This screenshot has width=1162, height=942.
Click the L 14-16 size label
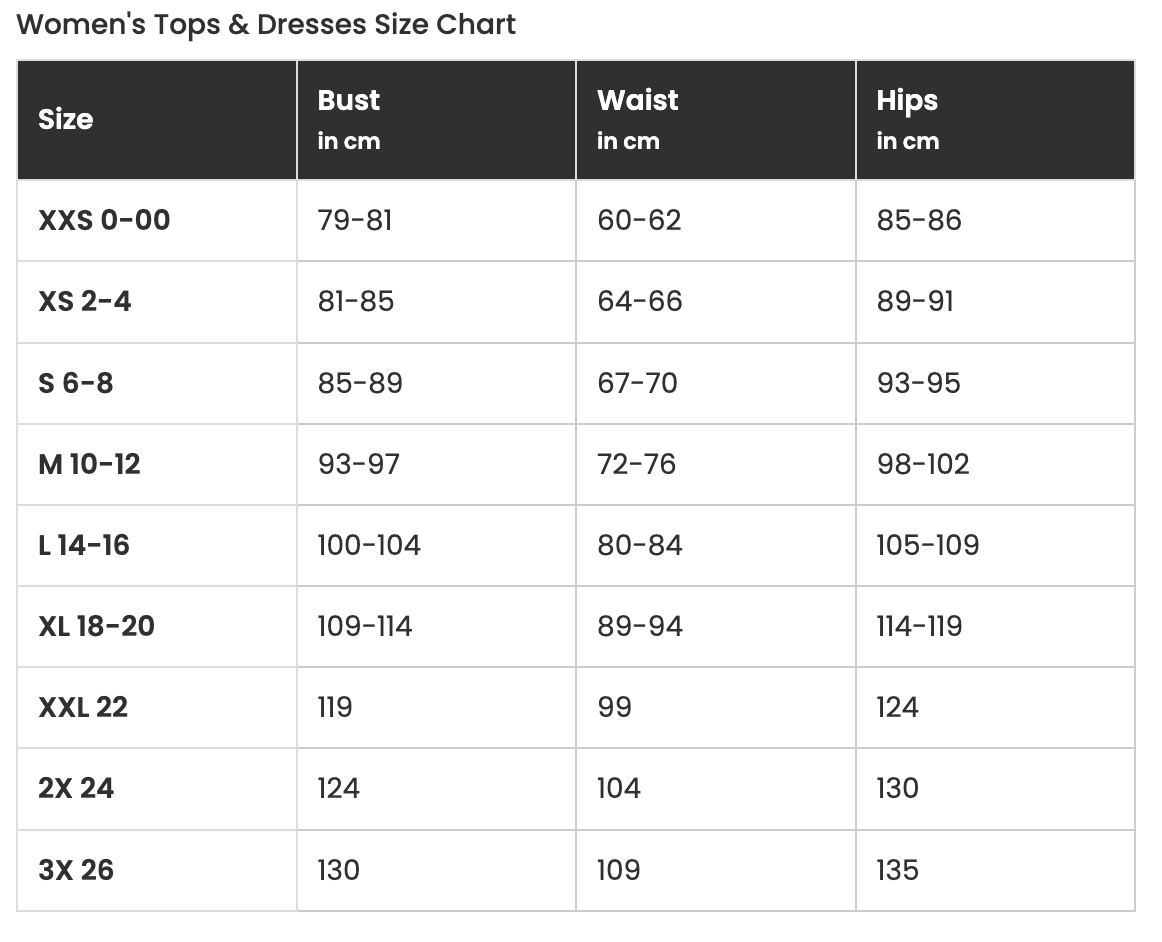click(x=84, y=545)
